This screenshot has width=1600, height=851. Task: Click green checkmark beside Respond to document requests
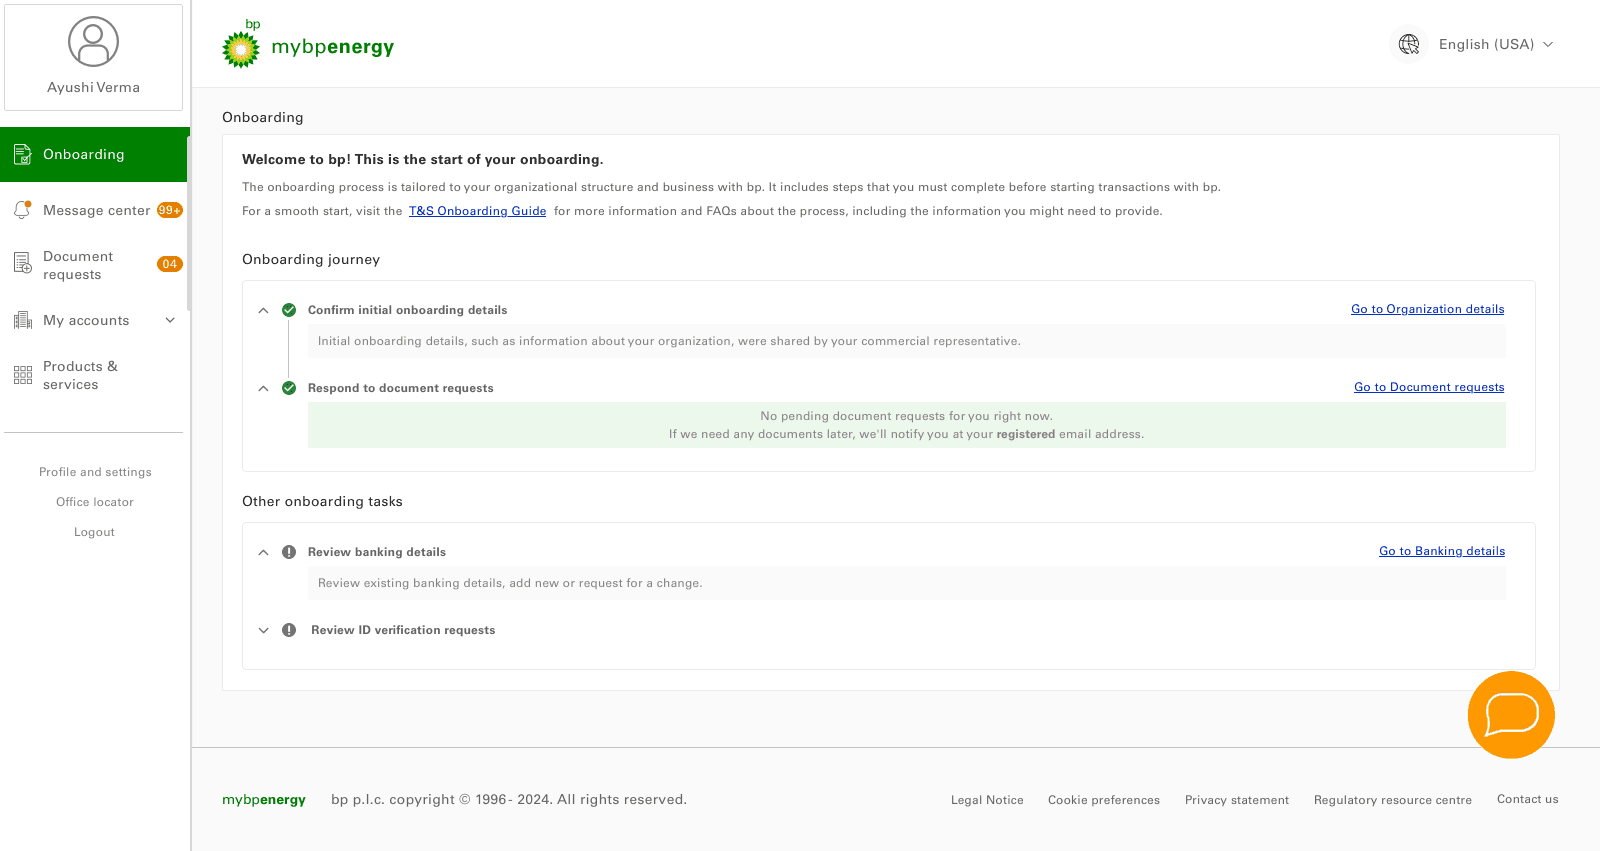(x=289, y=388)
